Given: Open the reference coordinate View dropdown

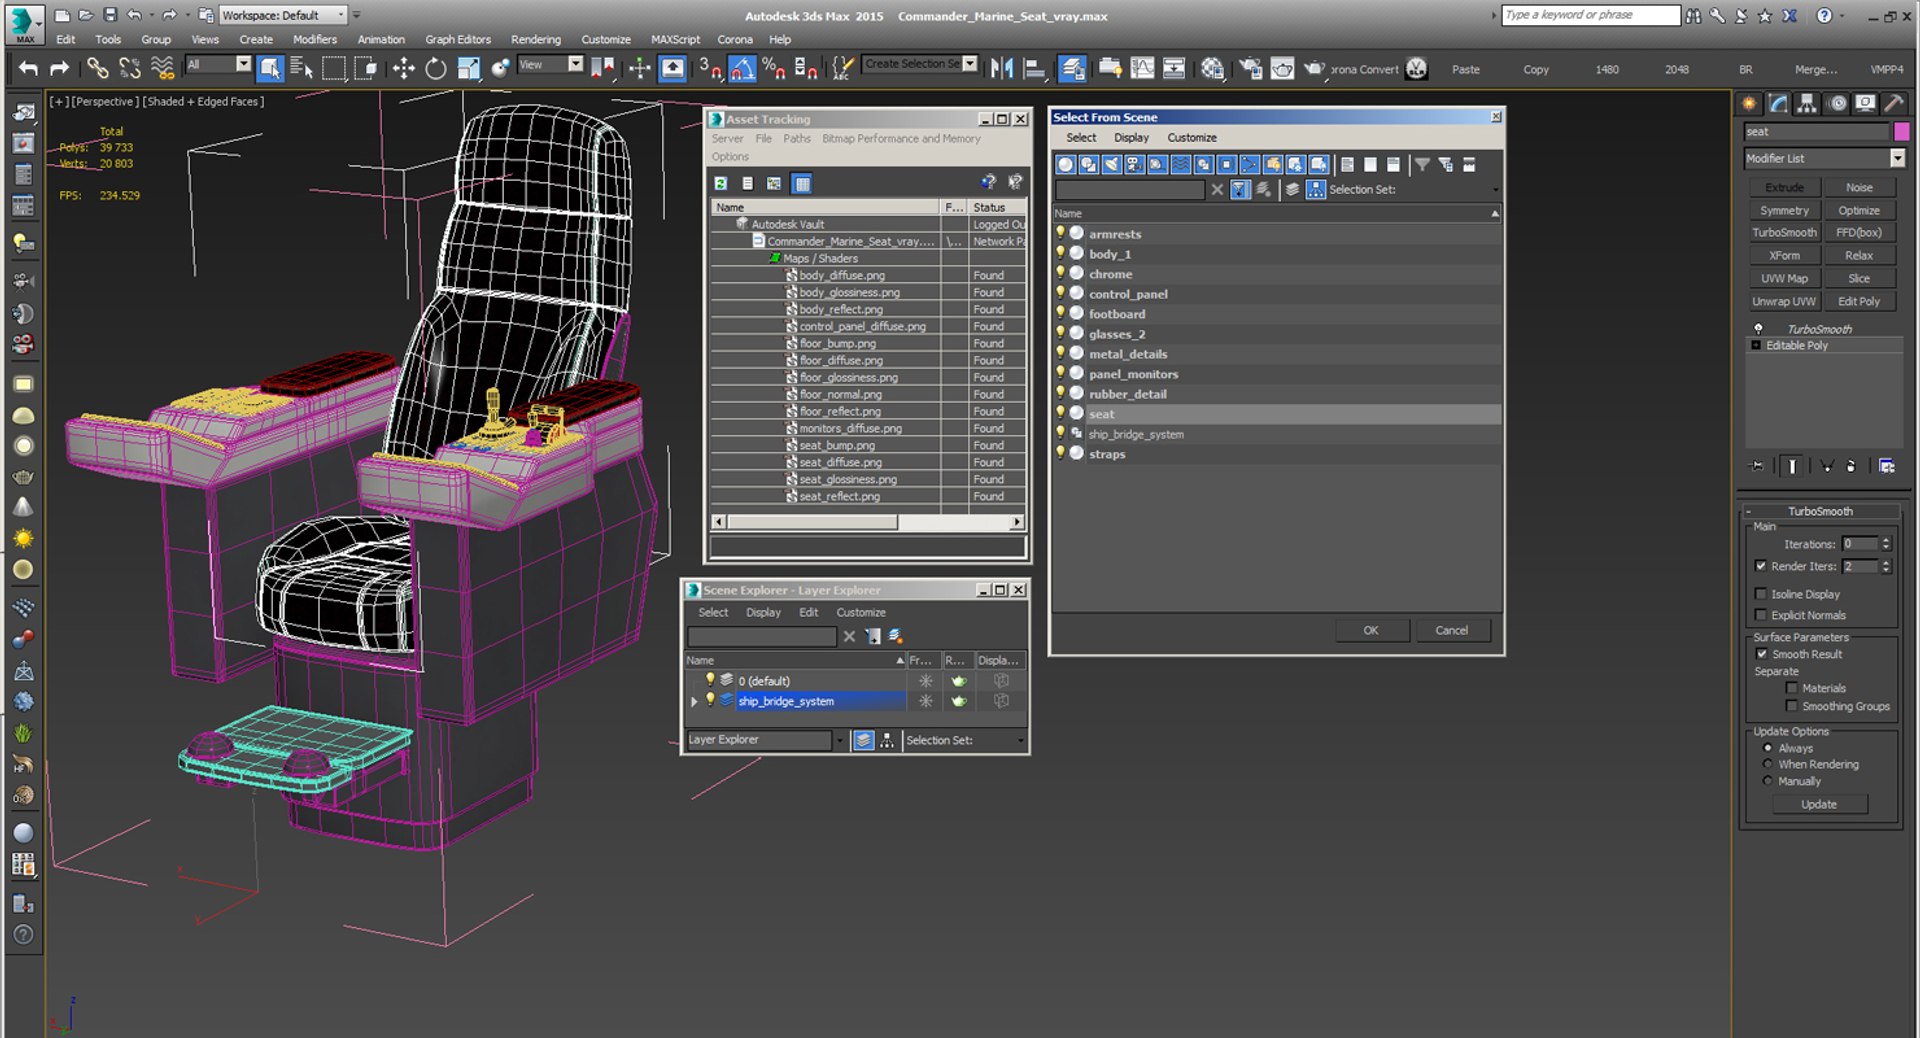Looking at the screenshot, I should click(575, 64).
